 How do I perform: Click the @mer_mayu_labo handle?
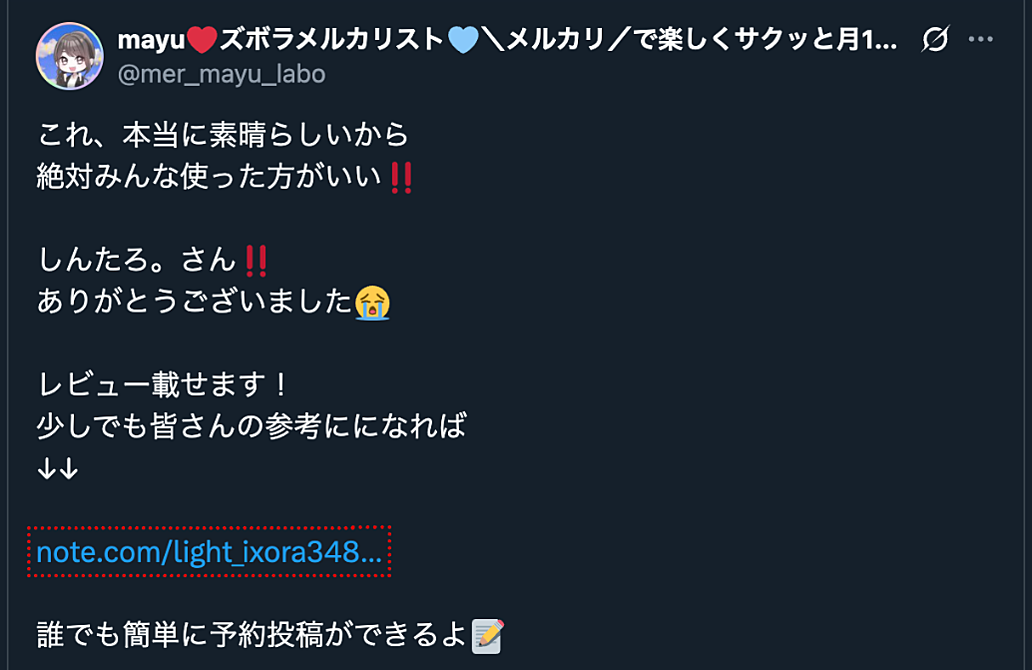[x=221, y=74]
